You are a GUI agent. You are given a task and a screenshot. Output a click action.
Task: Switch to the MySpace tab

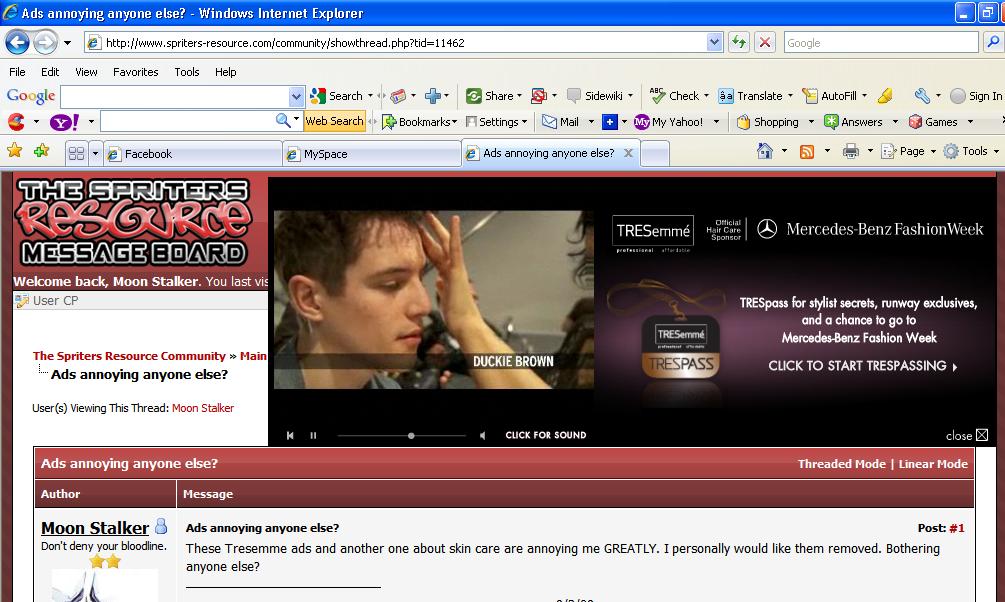372,154
